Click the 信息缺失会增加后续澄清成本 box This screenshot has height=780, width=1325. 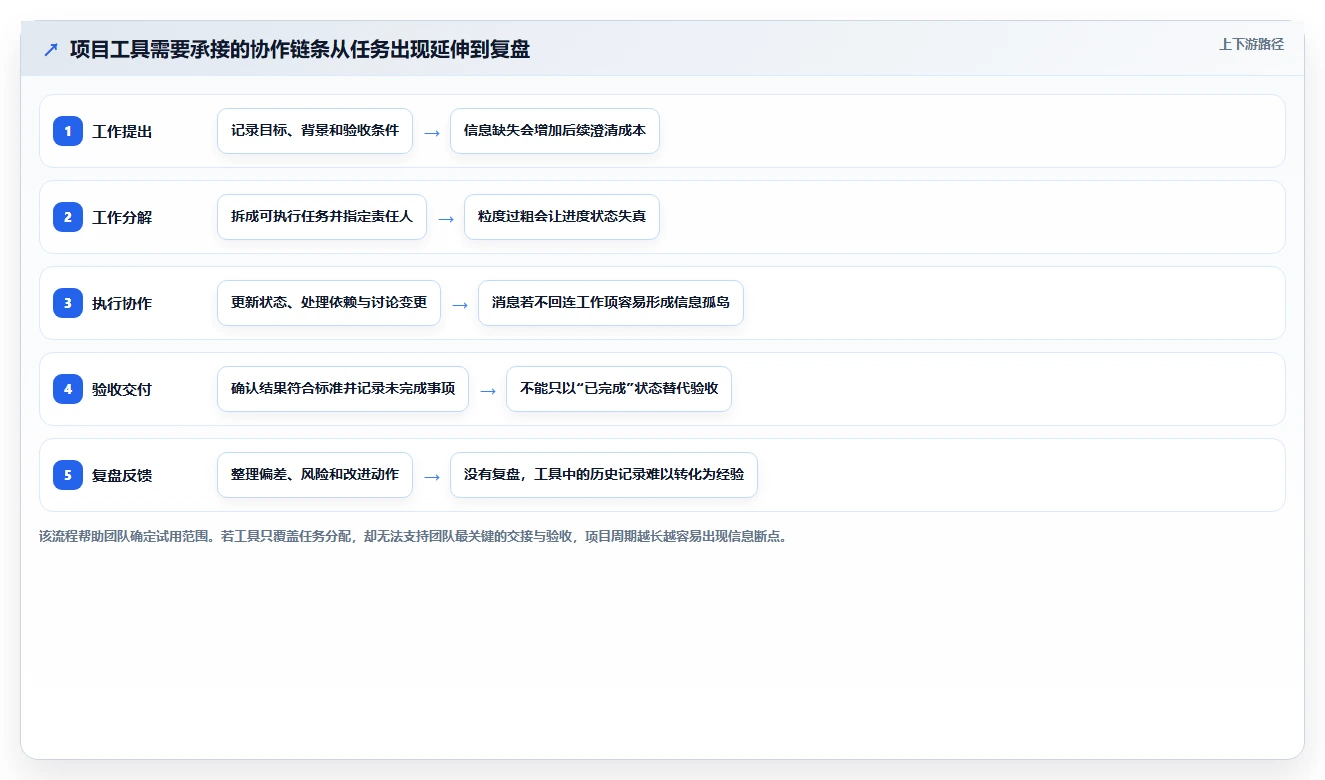click(555, 131)
